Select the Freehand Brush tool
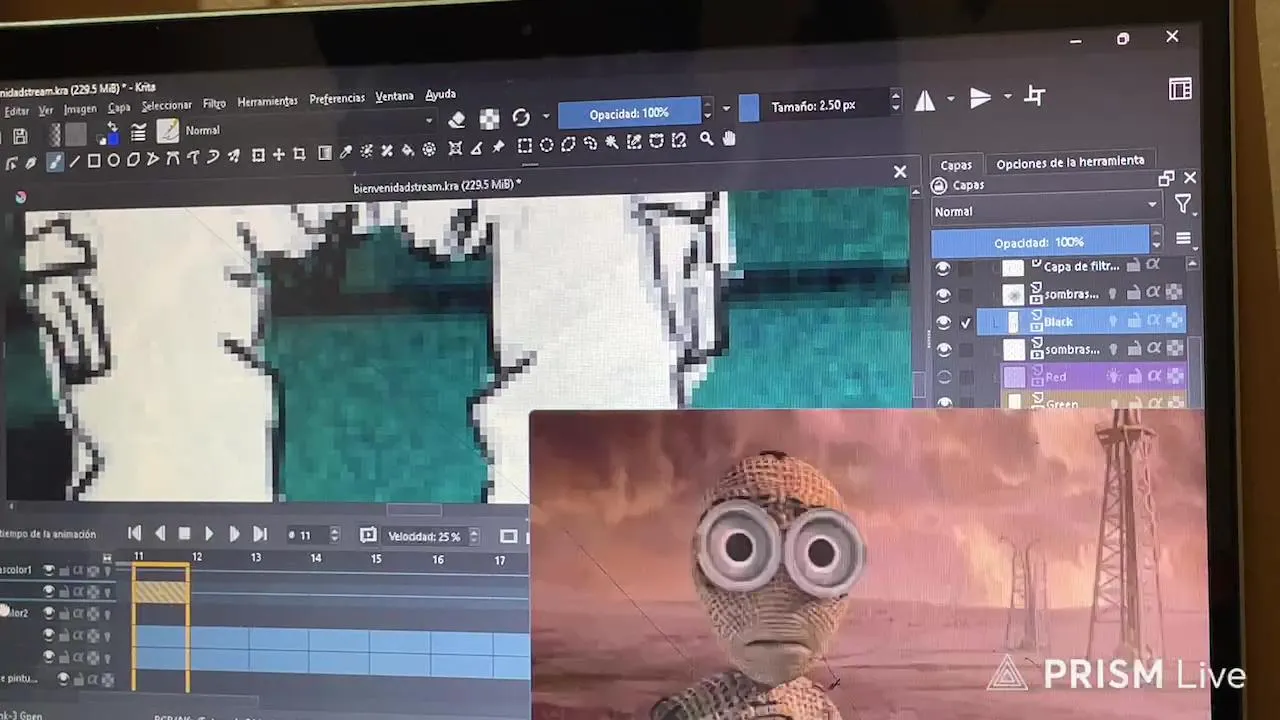The height and width of the screenshot is (720, 1280). point(55,161)
